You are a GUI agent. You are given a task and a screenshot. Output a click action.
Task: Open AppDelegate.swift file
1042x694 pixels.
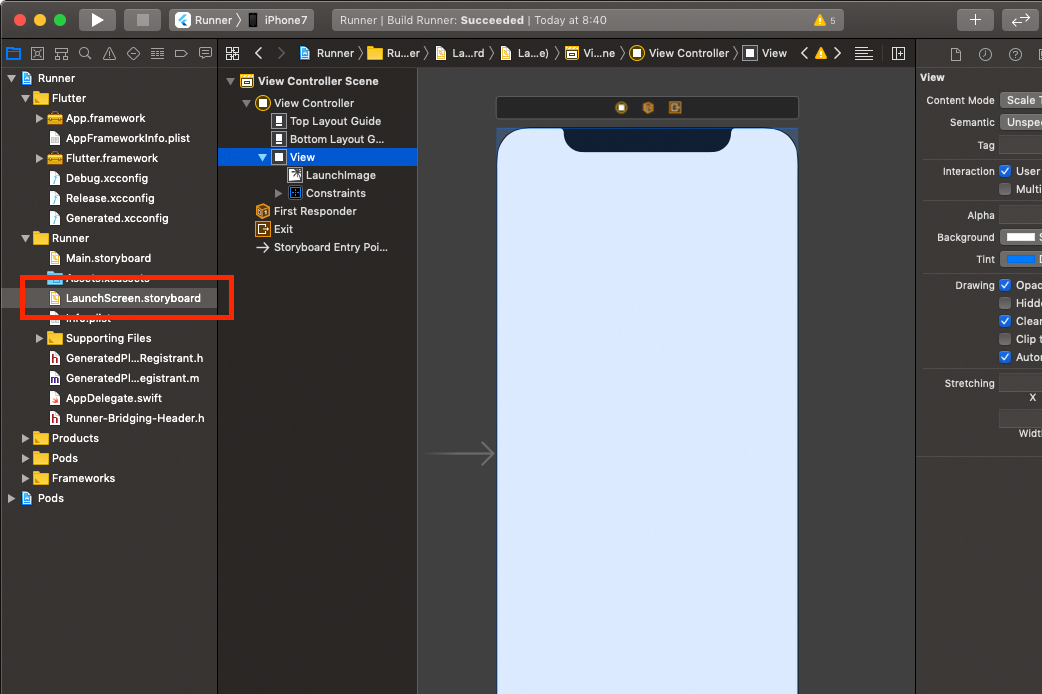pyautogui.click(x=114, y=398)
